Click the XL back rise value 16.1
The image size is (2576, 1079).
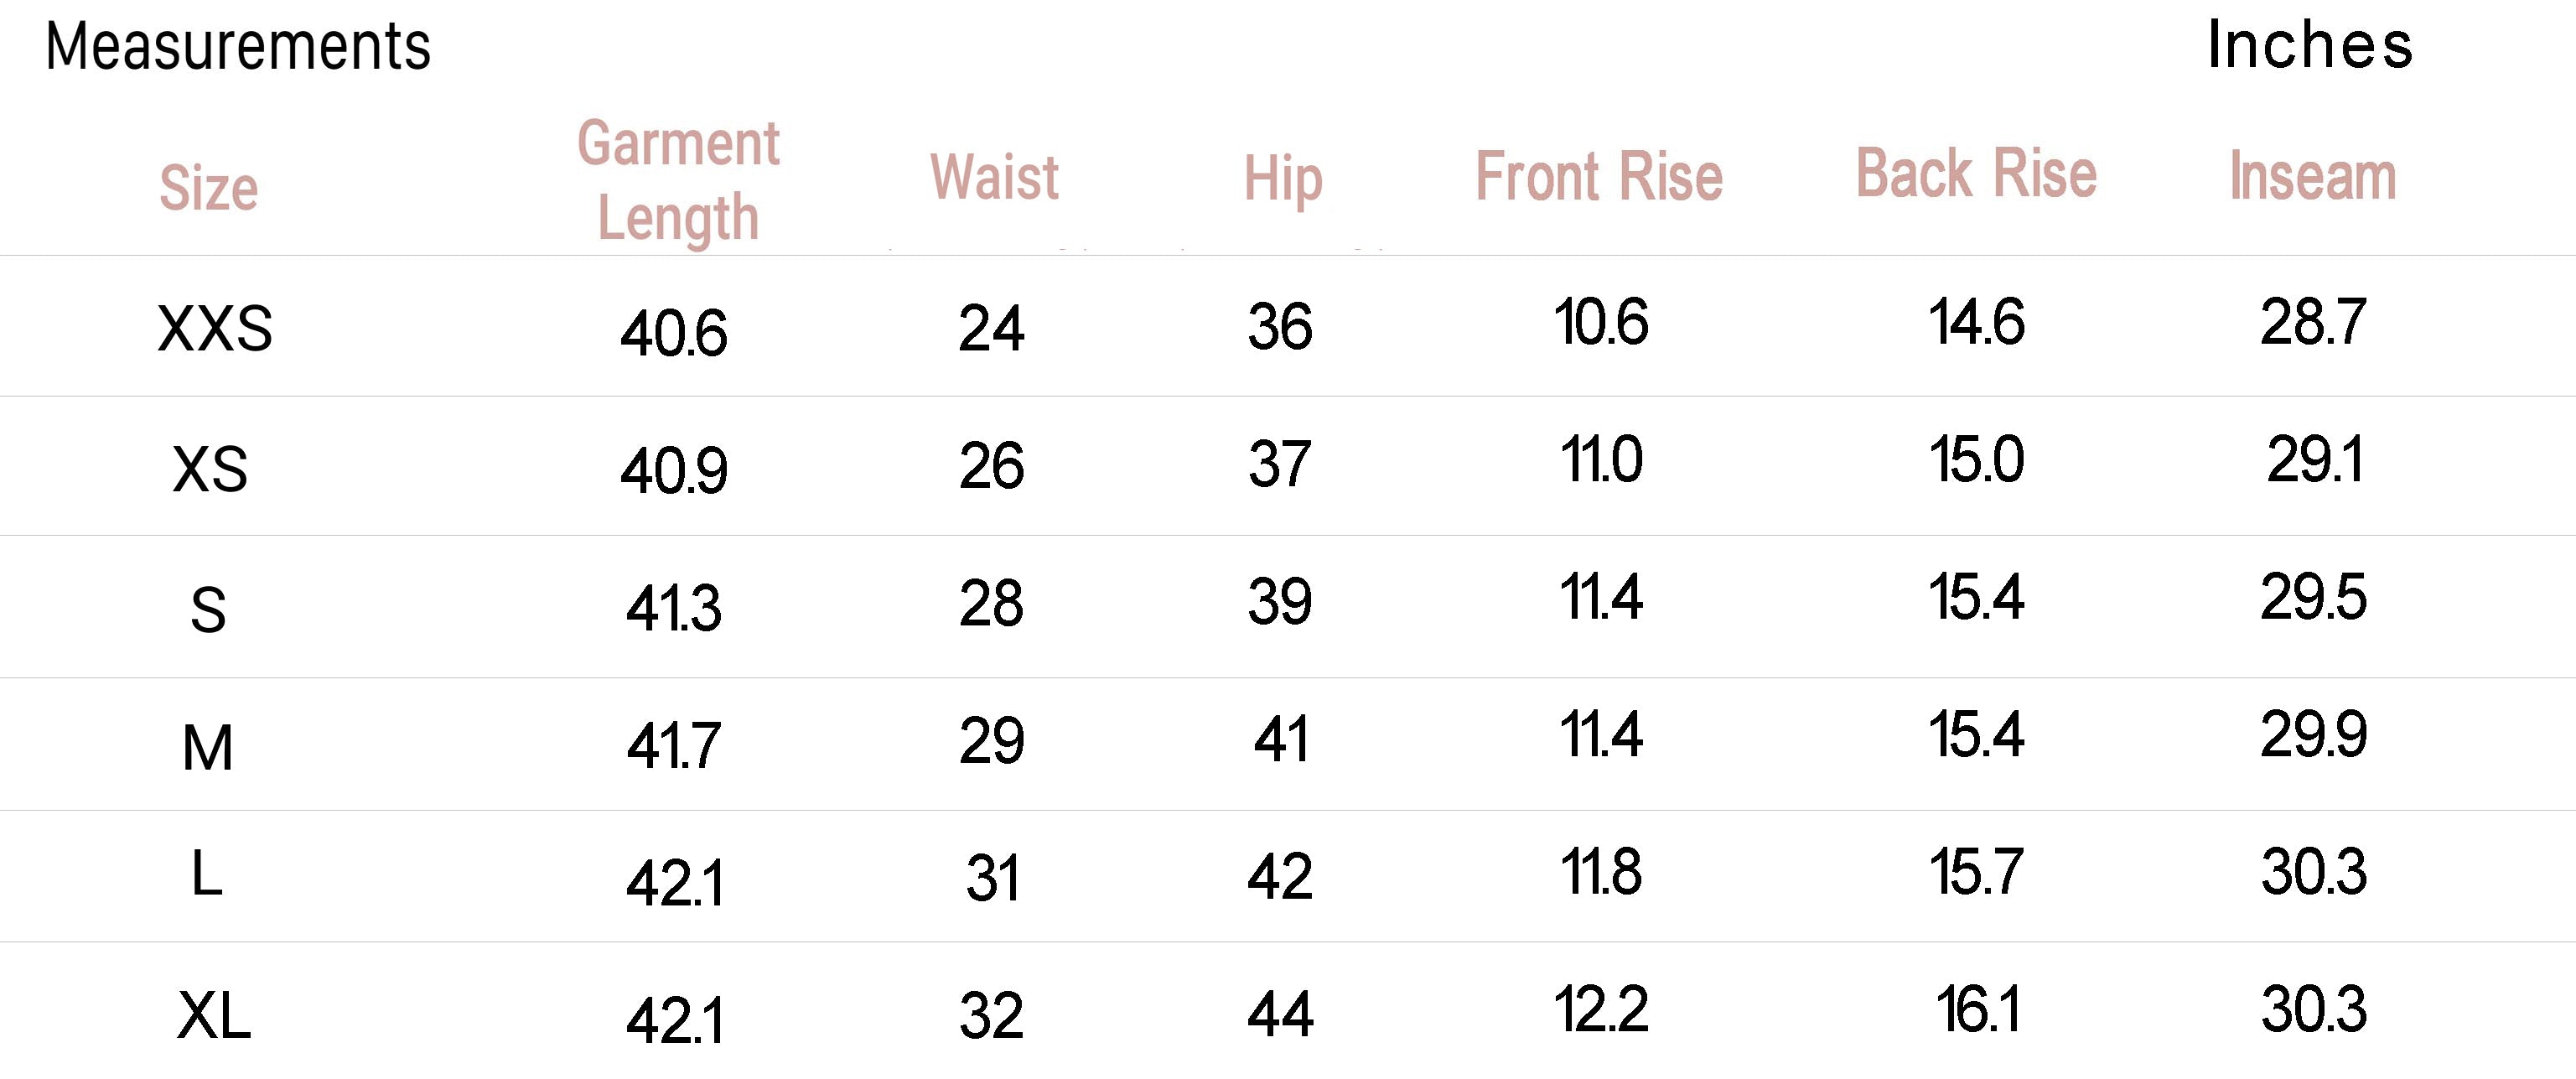pyautogui.click(x=1978, y=1009)
